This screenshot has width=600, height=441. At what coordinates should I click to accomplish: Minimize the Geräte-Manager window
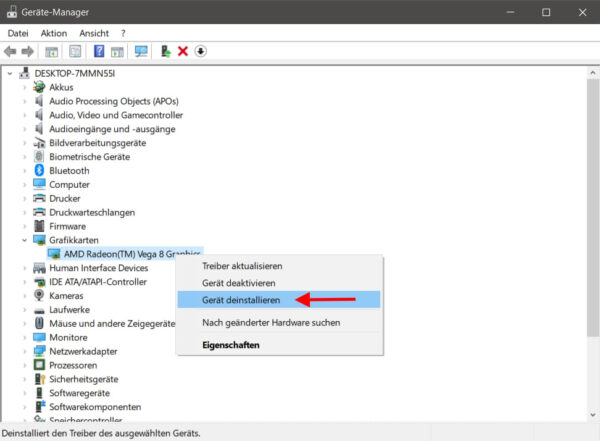click(510, 12)
